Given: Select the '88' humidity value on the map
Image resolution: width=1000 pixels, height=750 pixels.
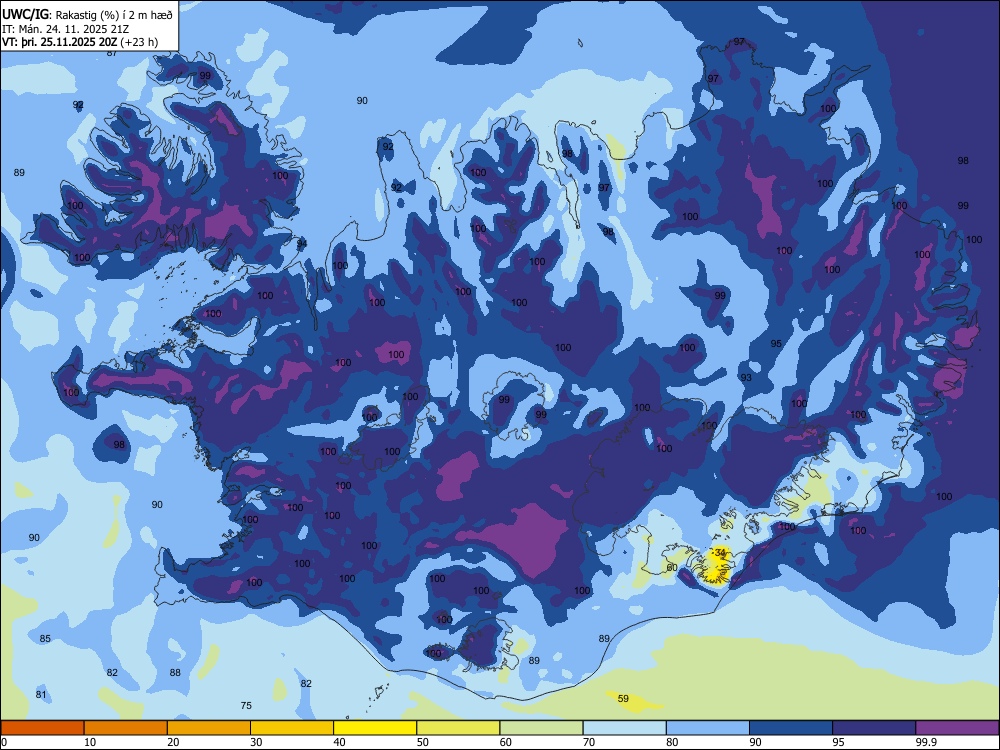Looking at the screenshot, I should [x=175, y=672].
